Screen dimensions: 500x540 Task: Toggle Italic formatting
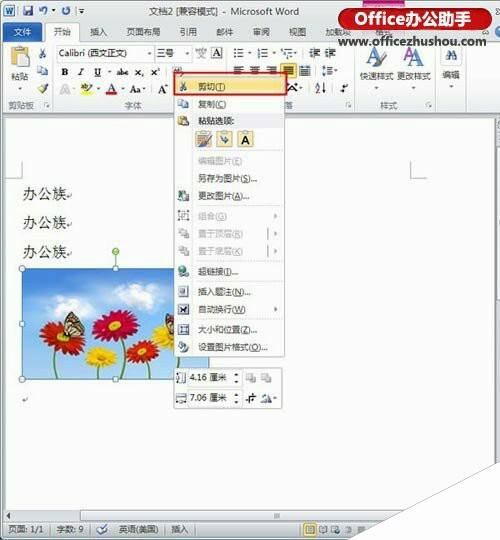pos(81,72)
